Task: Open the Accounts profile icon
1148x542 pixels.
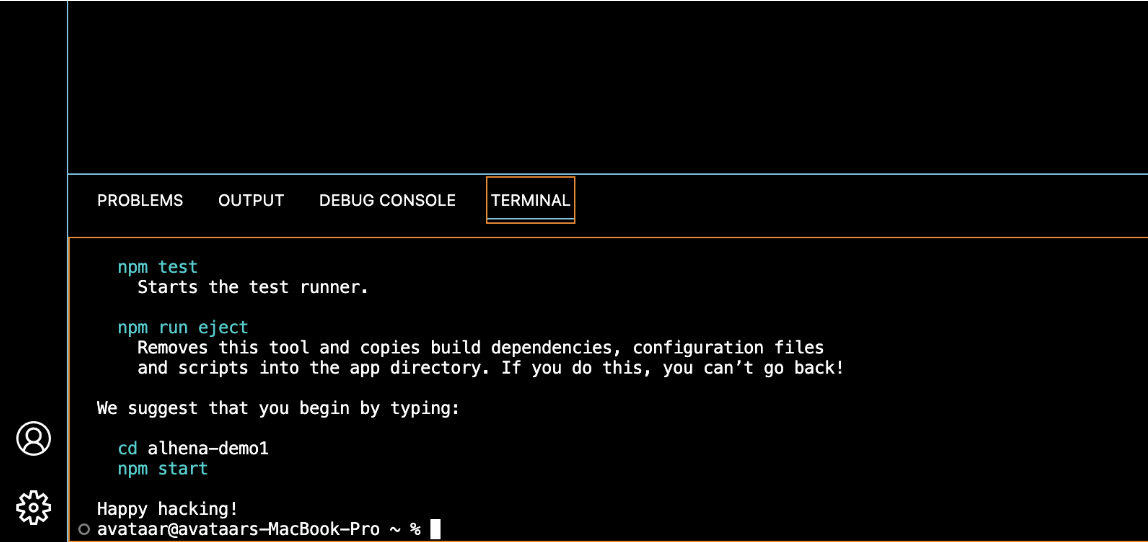Action: point(34,439)
